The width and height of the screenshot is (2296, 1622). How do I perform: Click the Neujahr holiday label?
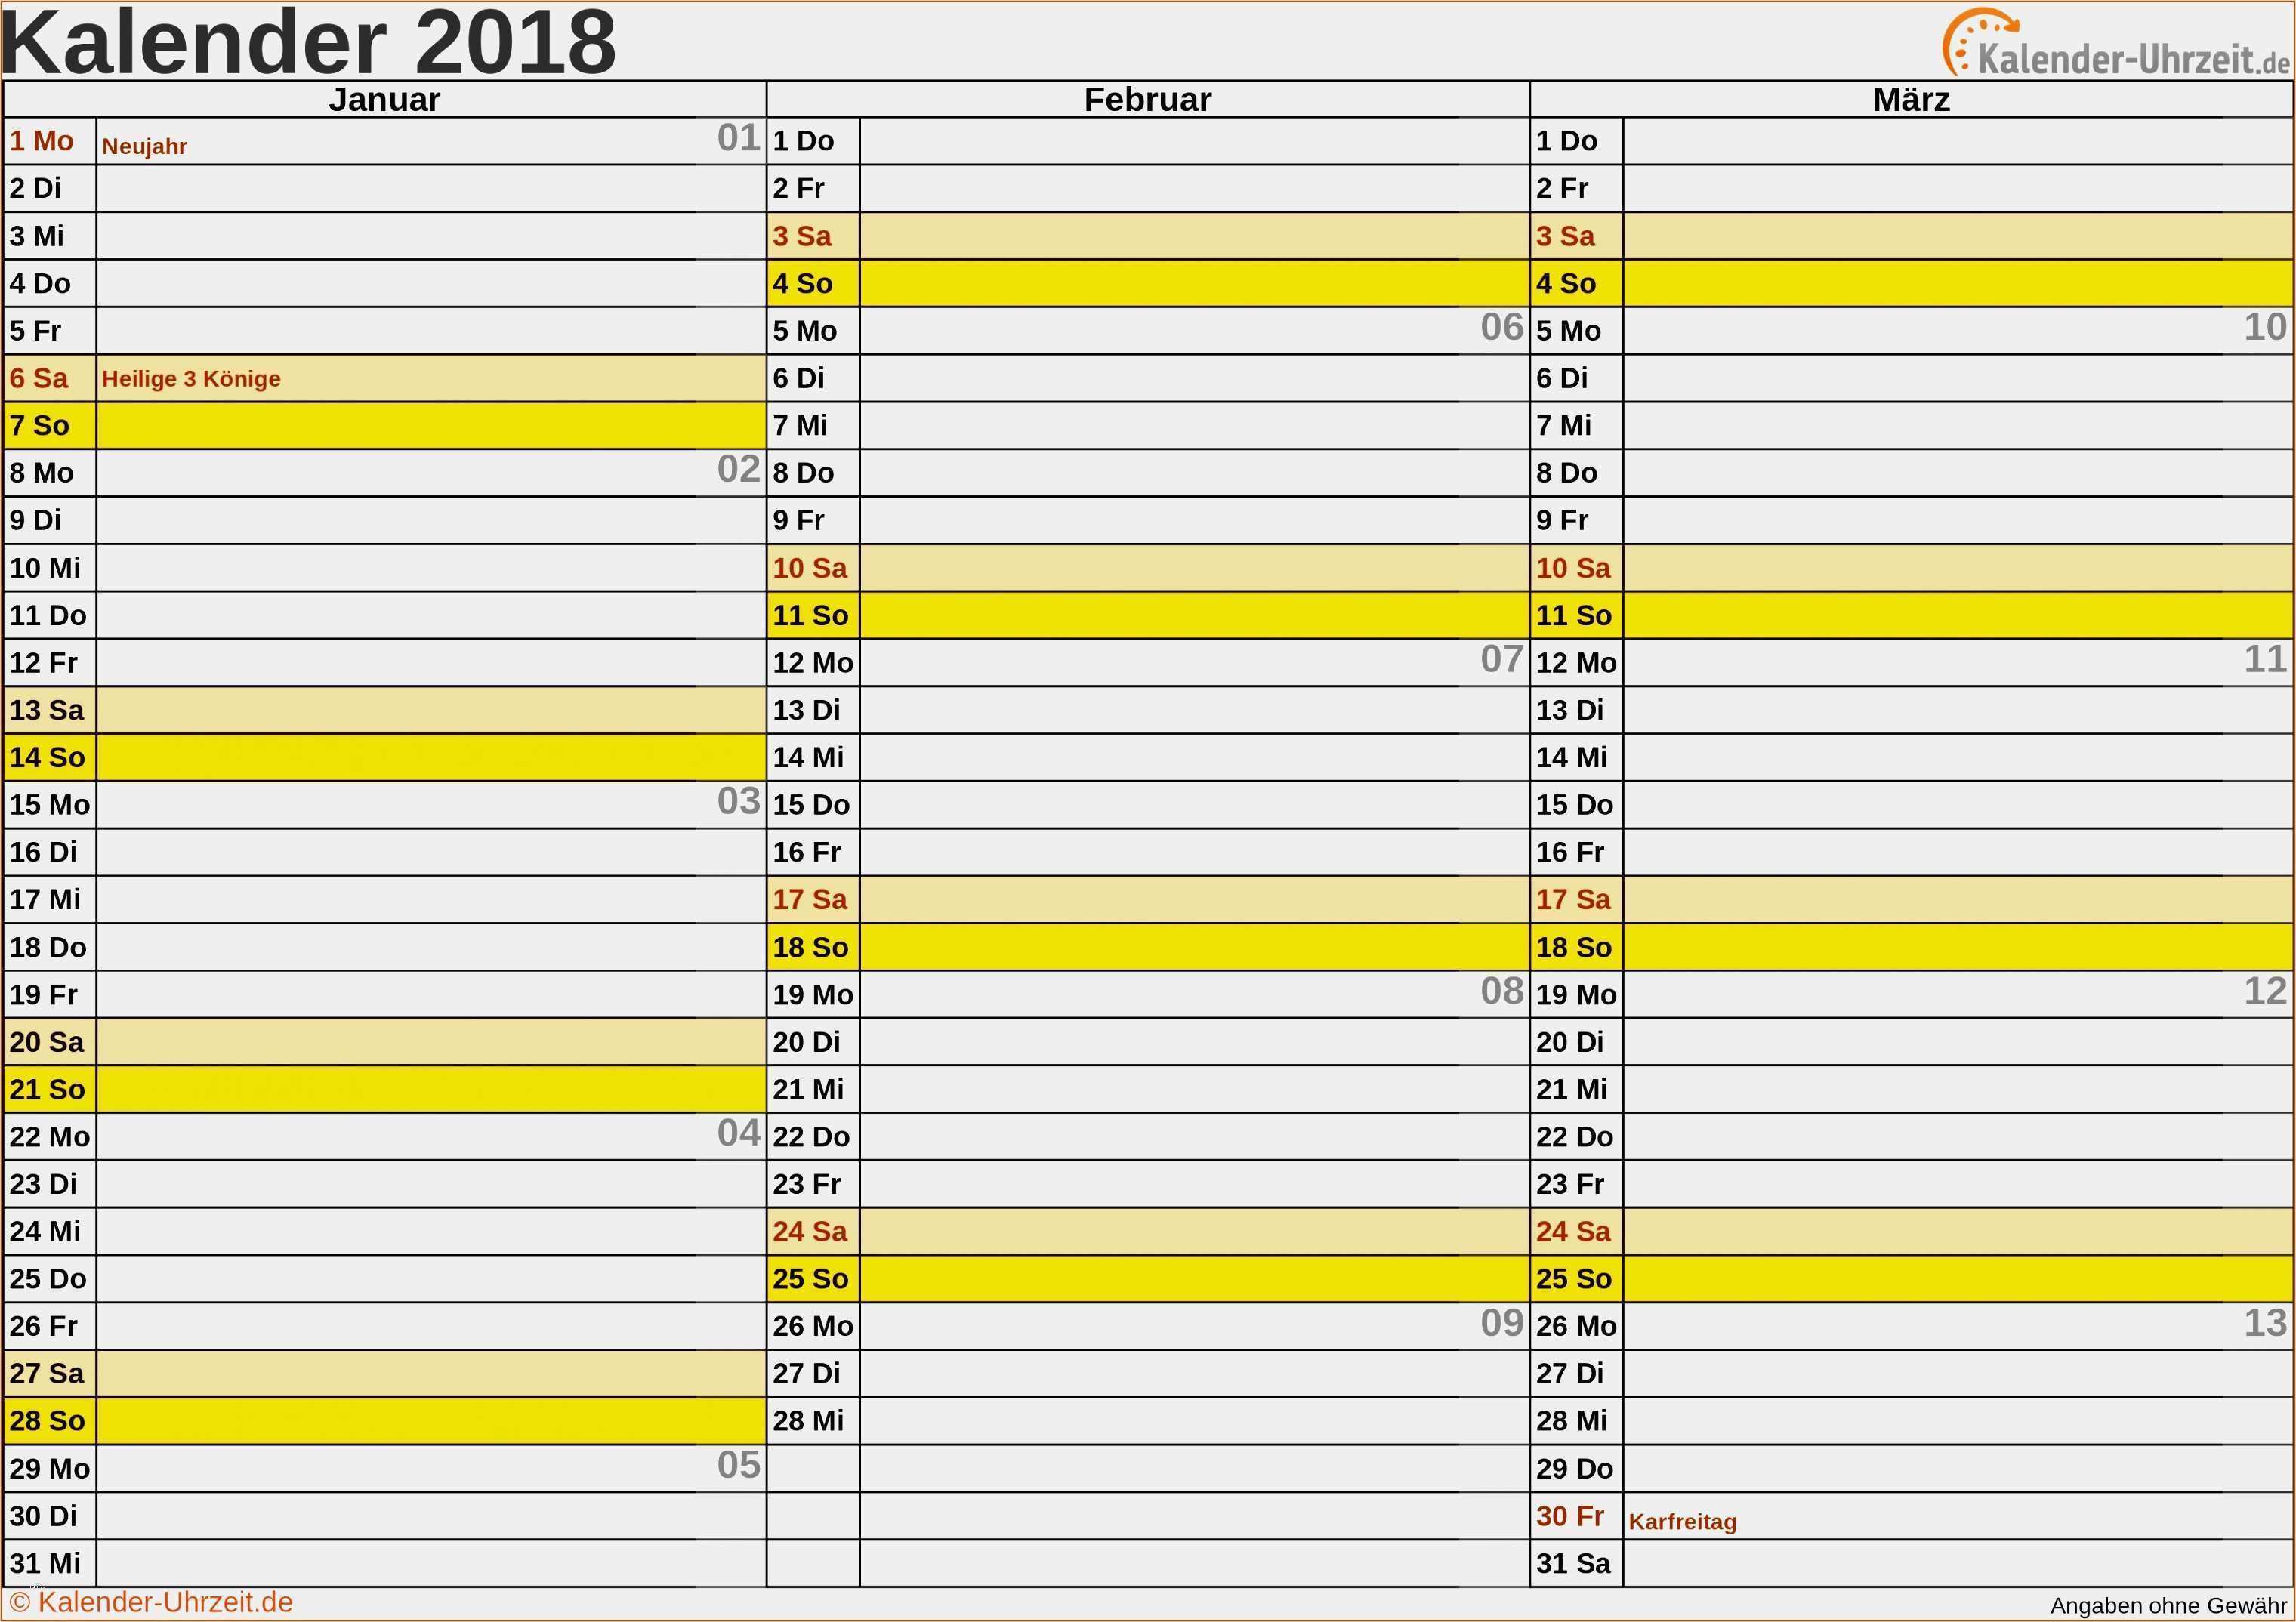coord(144,146)
